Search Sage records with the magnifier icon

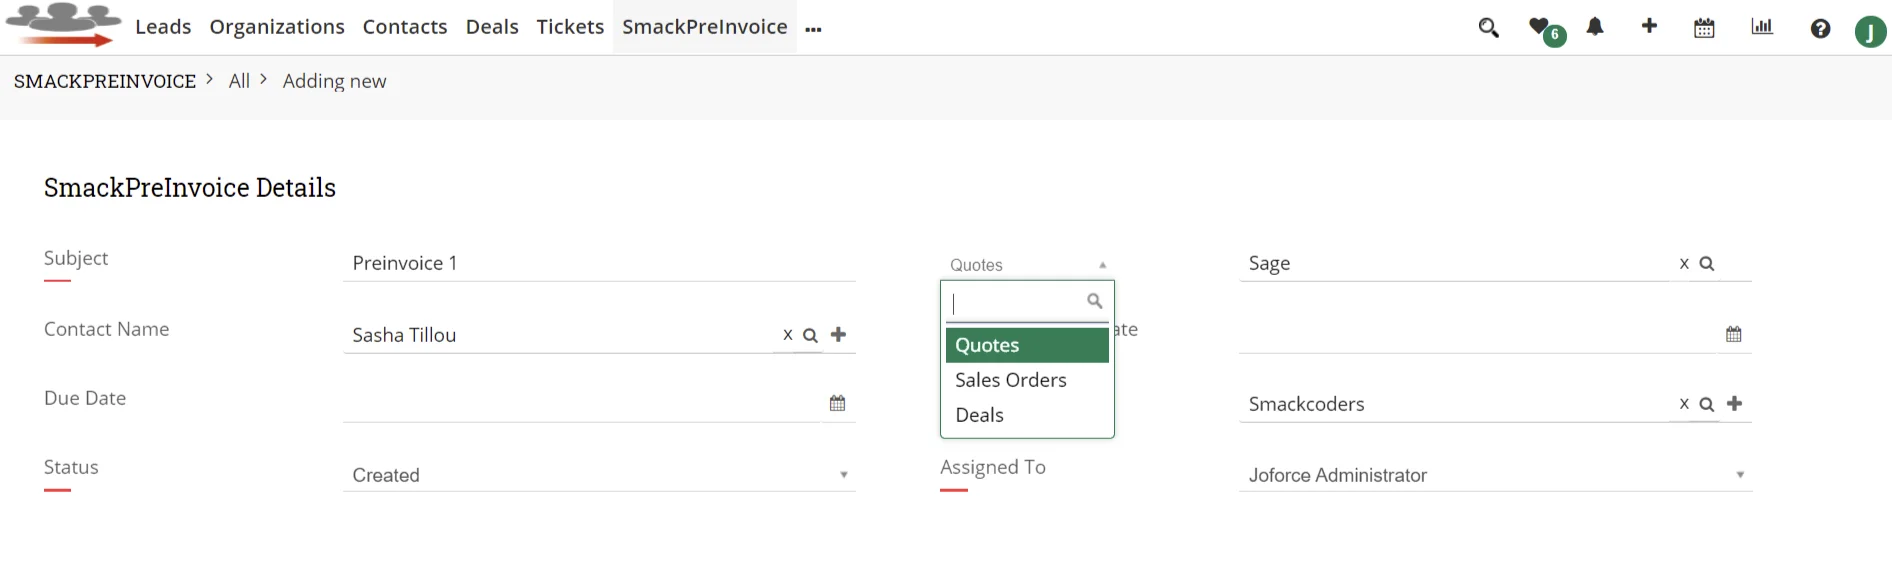[1706, 263]
